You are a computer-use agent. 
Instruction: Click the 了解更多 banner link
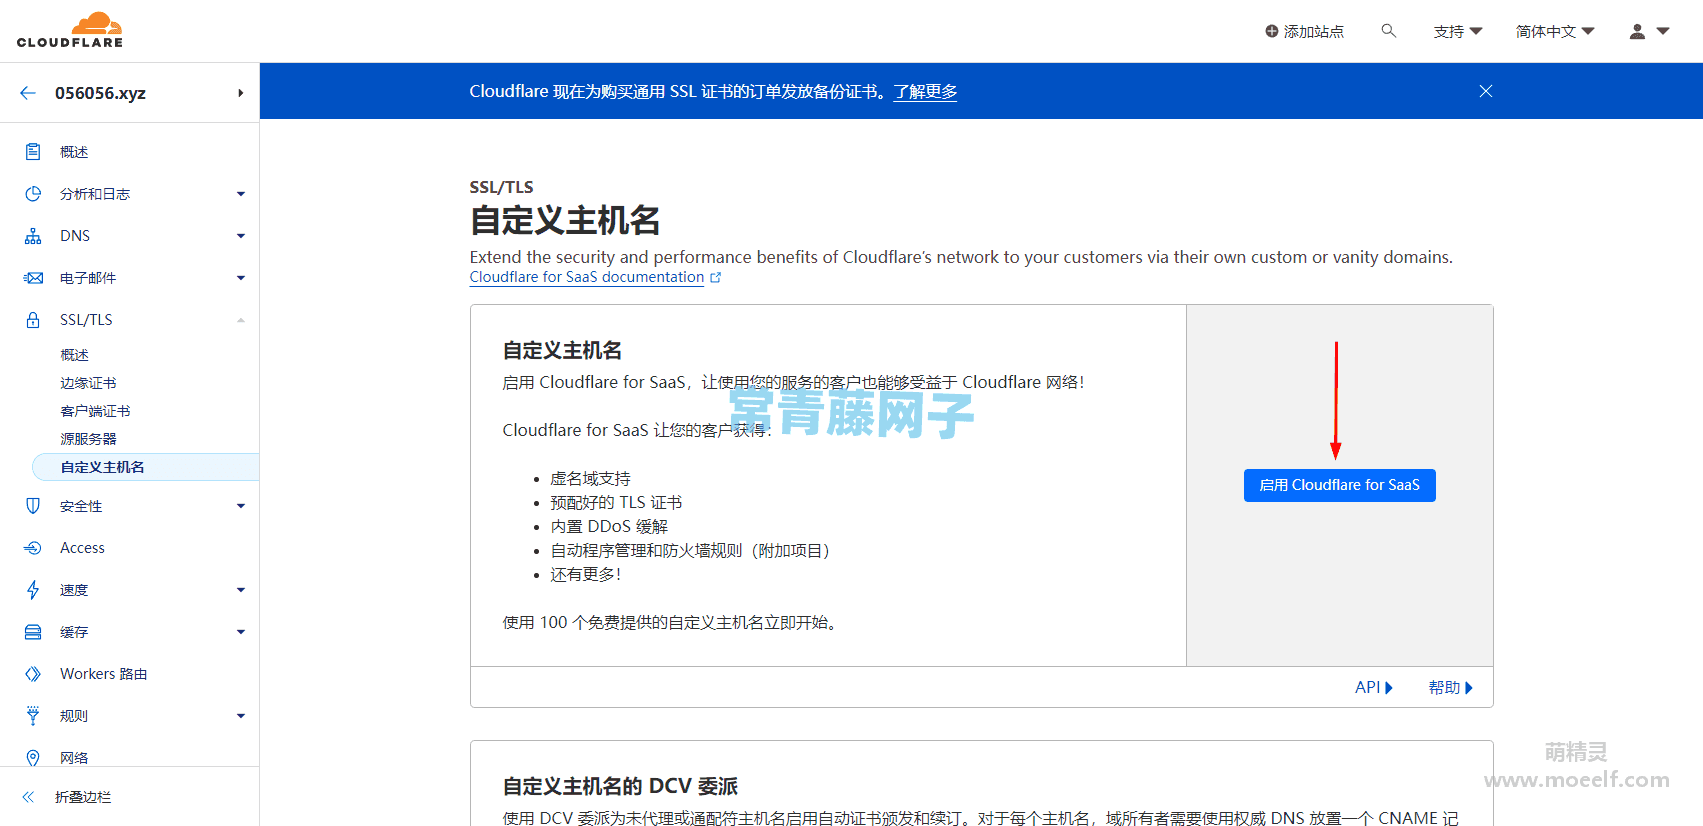(x=925, y=92)
